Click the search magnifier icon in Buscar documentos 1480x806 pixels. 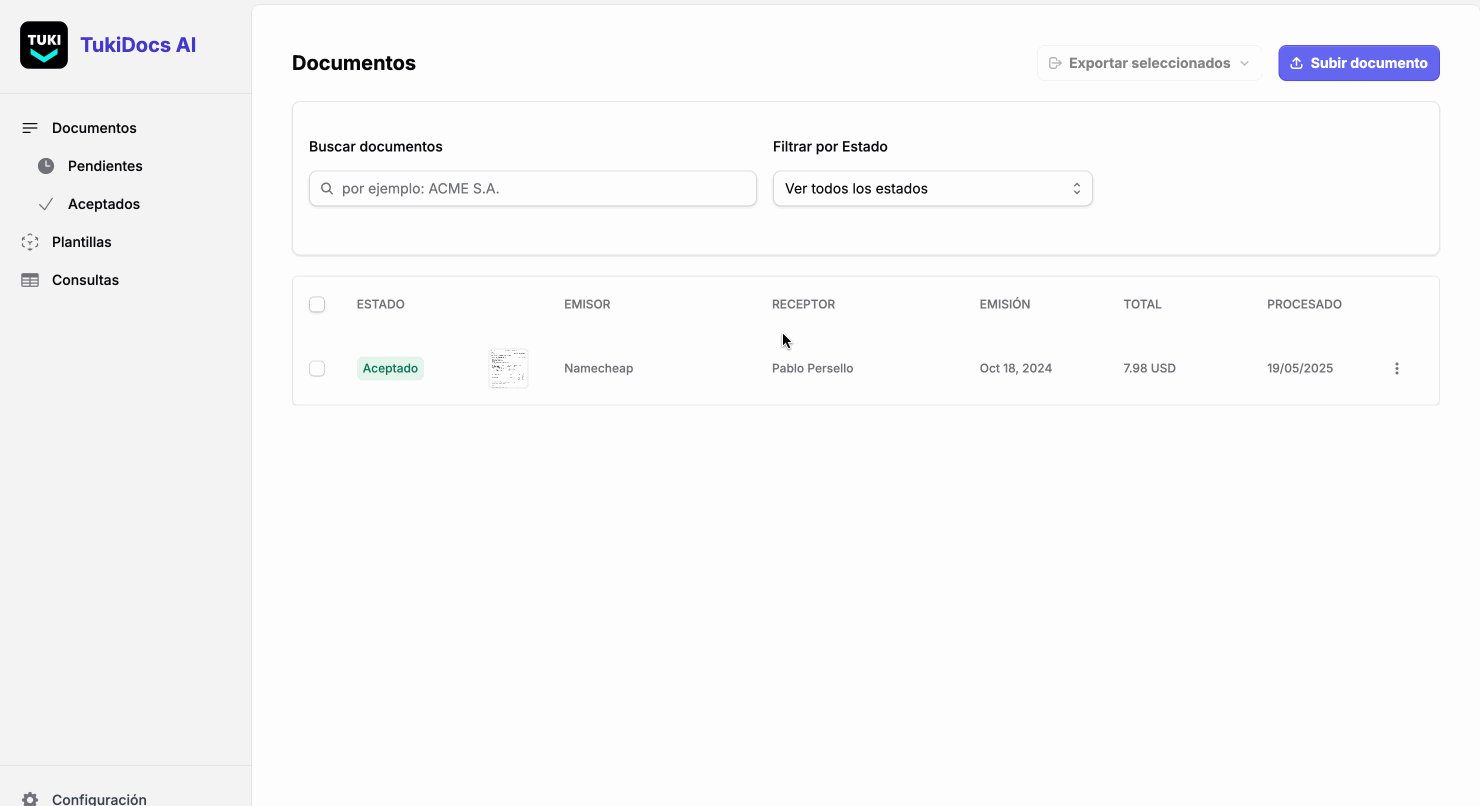point(326,188)
